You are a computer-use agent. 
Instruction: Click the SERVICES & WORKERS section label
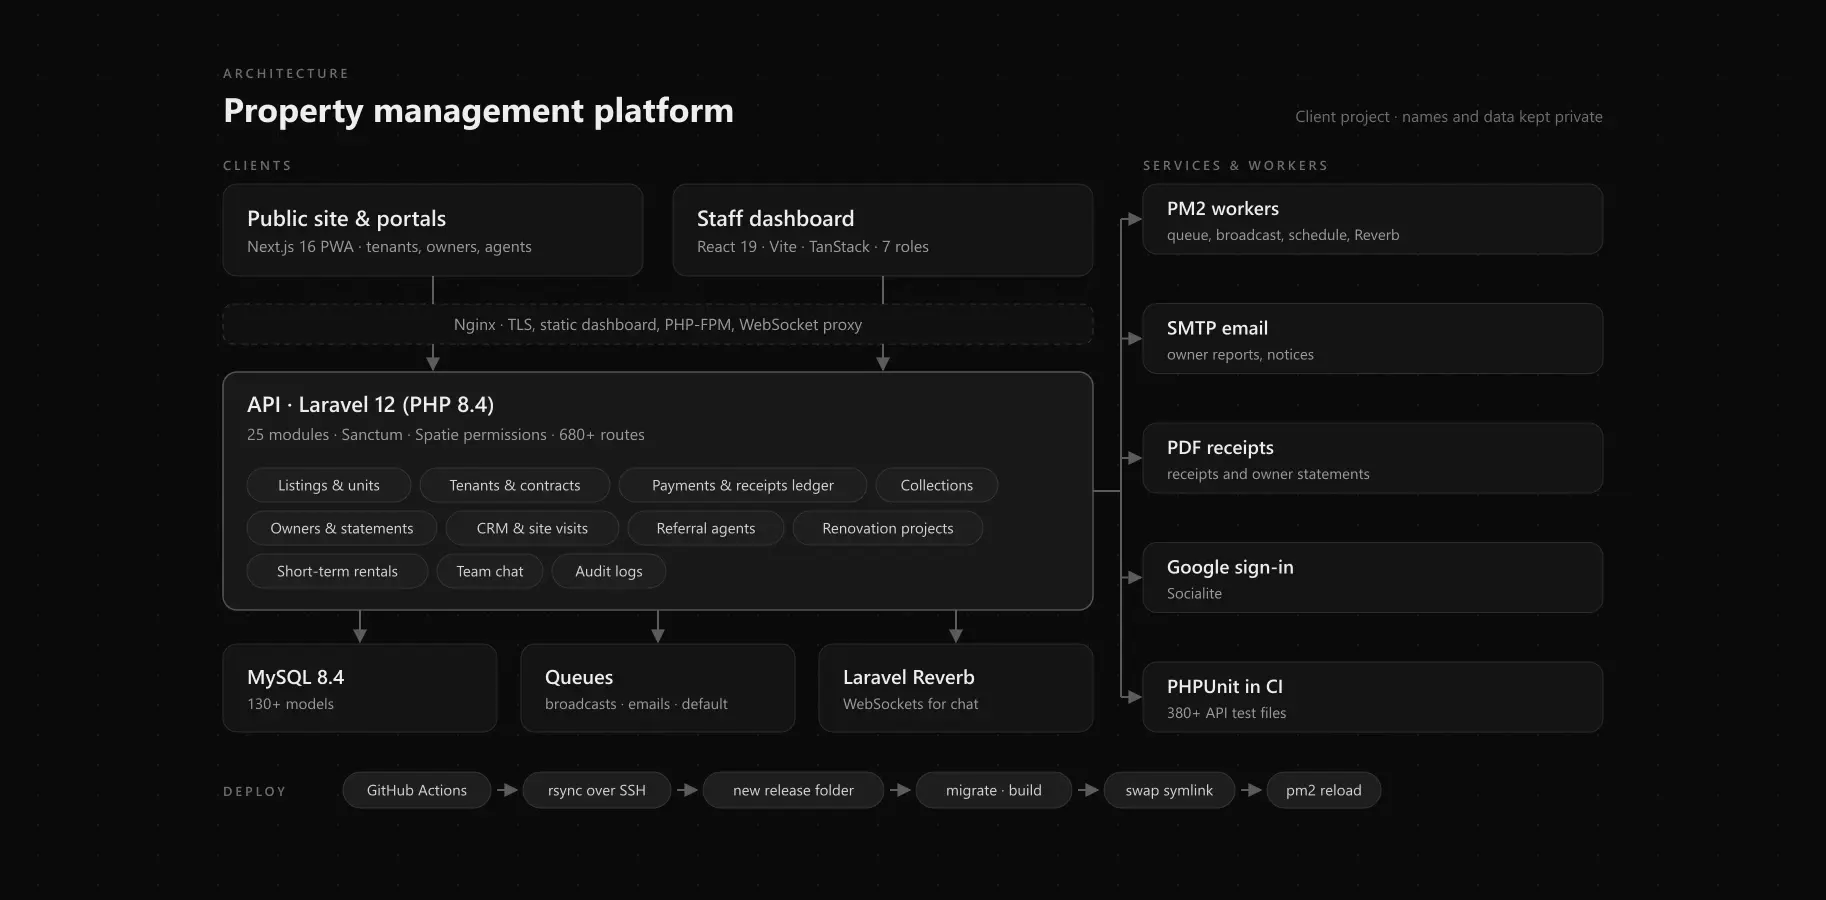[1235, 166]
